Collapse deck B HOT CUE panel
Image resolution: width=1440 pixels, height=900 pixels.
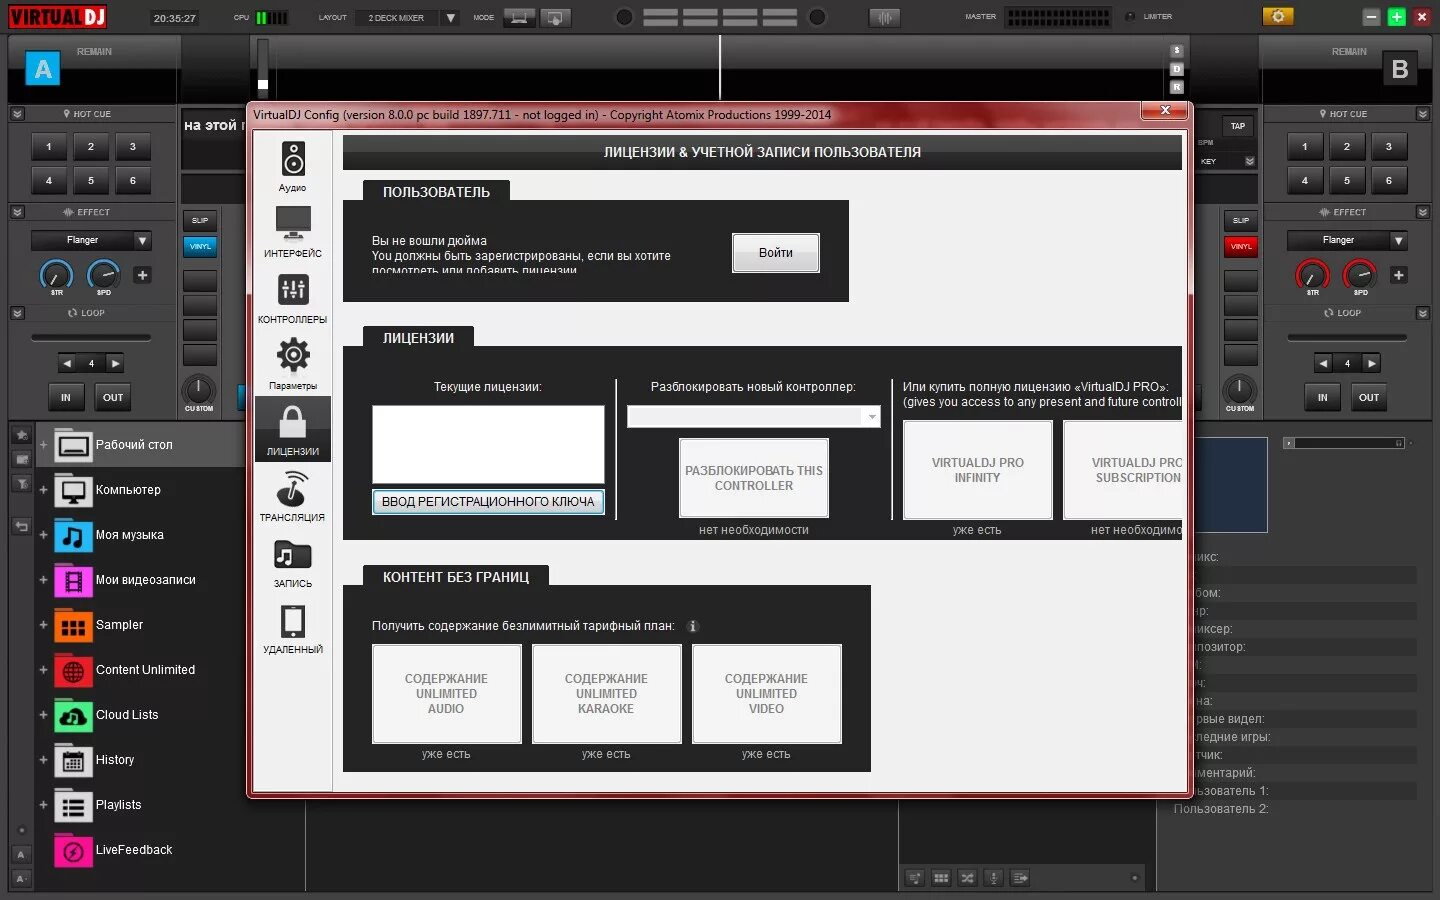pyautogui.click(x=1423, y=114)
